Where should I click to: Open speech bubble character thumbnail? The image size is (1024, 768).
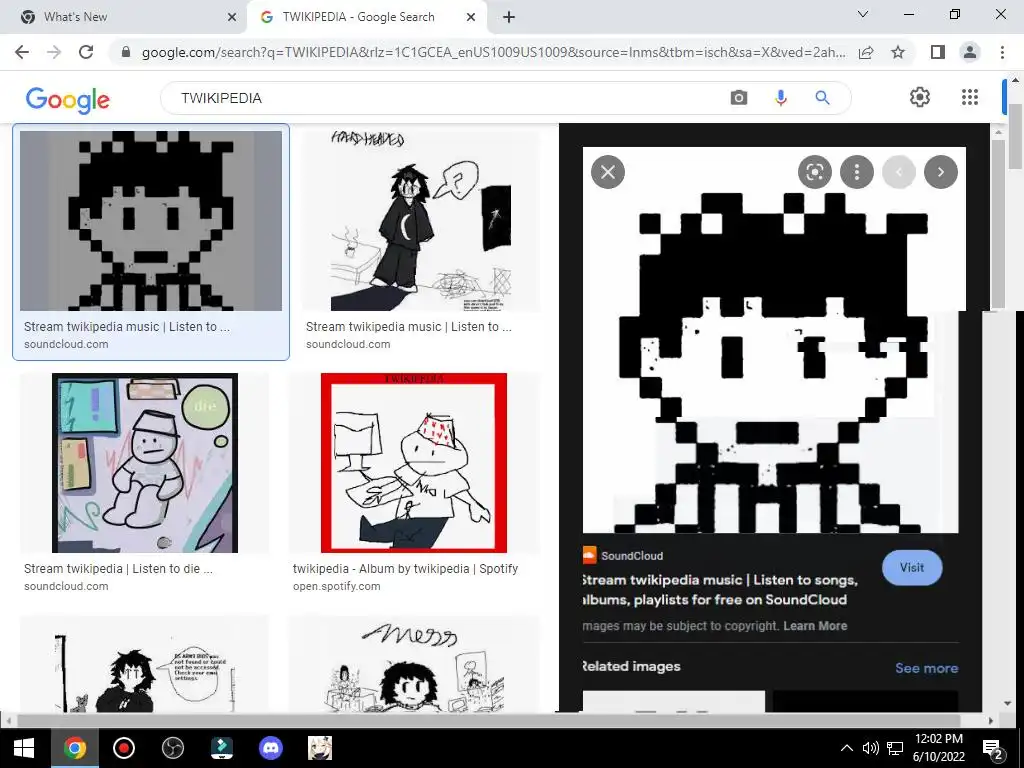click(144, 664)
